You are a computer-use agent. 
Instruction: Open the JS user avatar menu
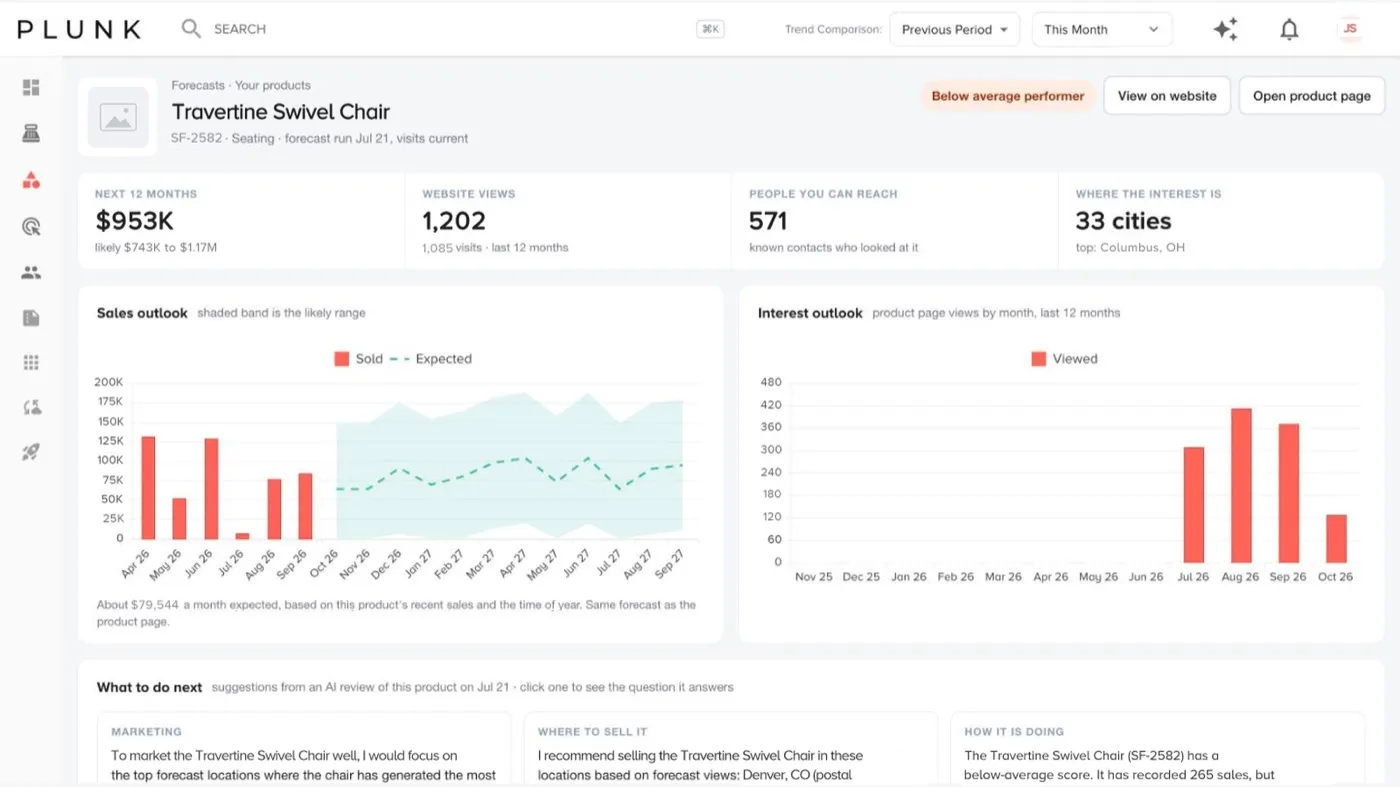coord(1350,29)
